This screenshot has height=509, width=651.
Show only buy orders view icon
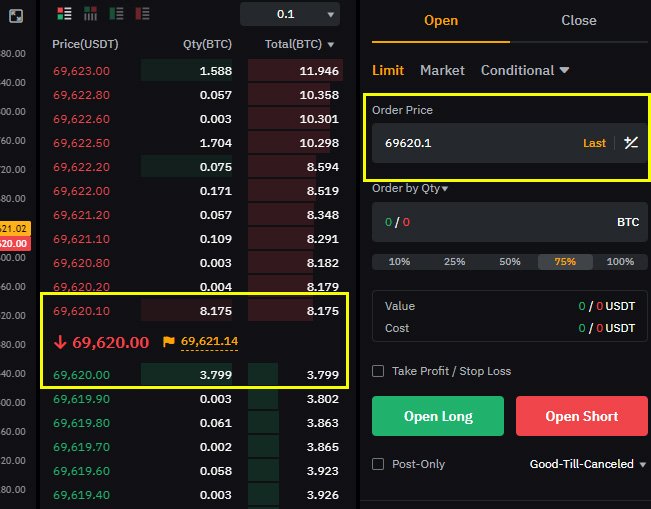point(116,14)
